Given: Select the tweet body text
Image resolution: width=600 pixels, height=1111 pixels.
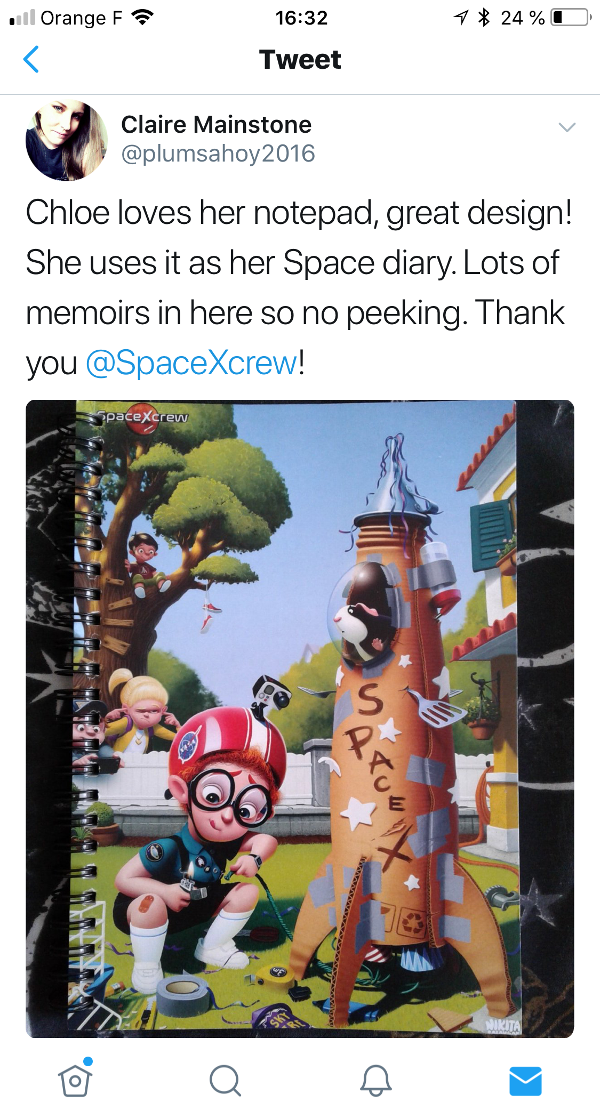Looking at the screenshot, I should [x=299, y=288].
